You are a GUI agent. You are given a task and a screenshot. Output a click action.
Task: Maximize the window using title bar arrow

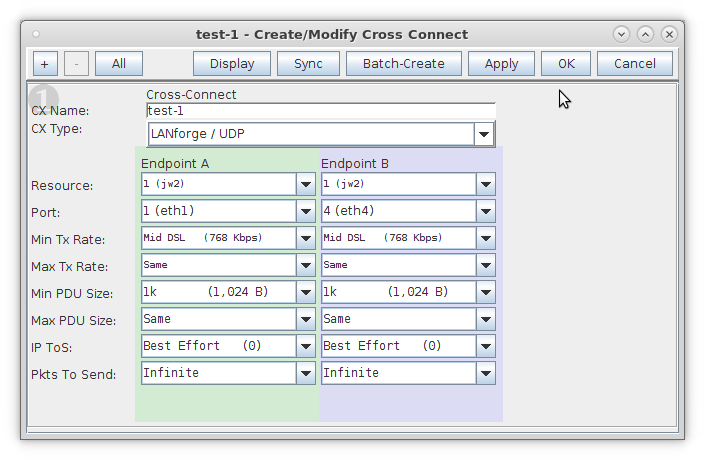pos(645,34)
